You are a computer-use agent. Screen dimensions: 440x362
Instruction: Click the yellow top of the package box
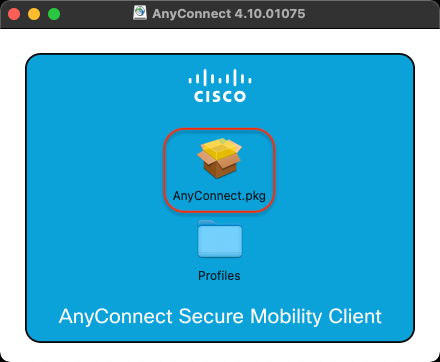(x=219, y=149)
